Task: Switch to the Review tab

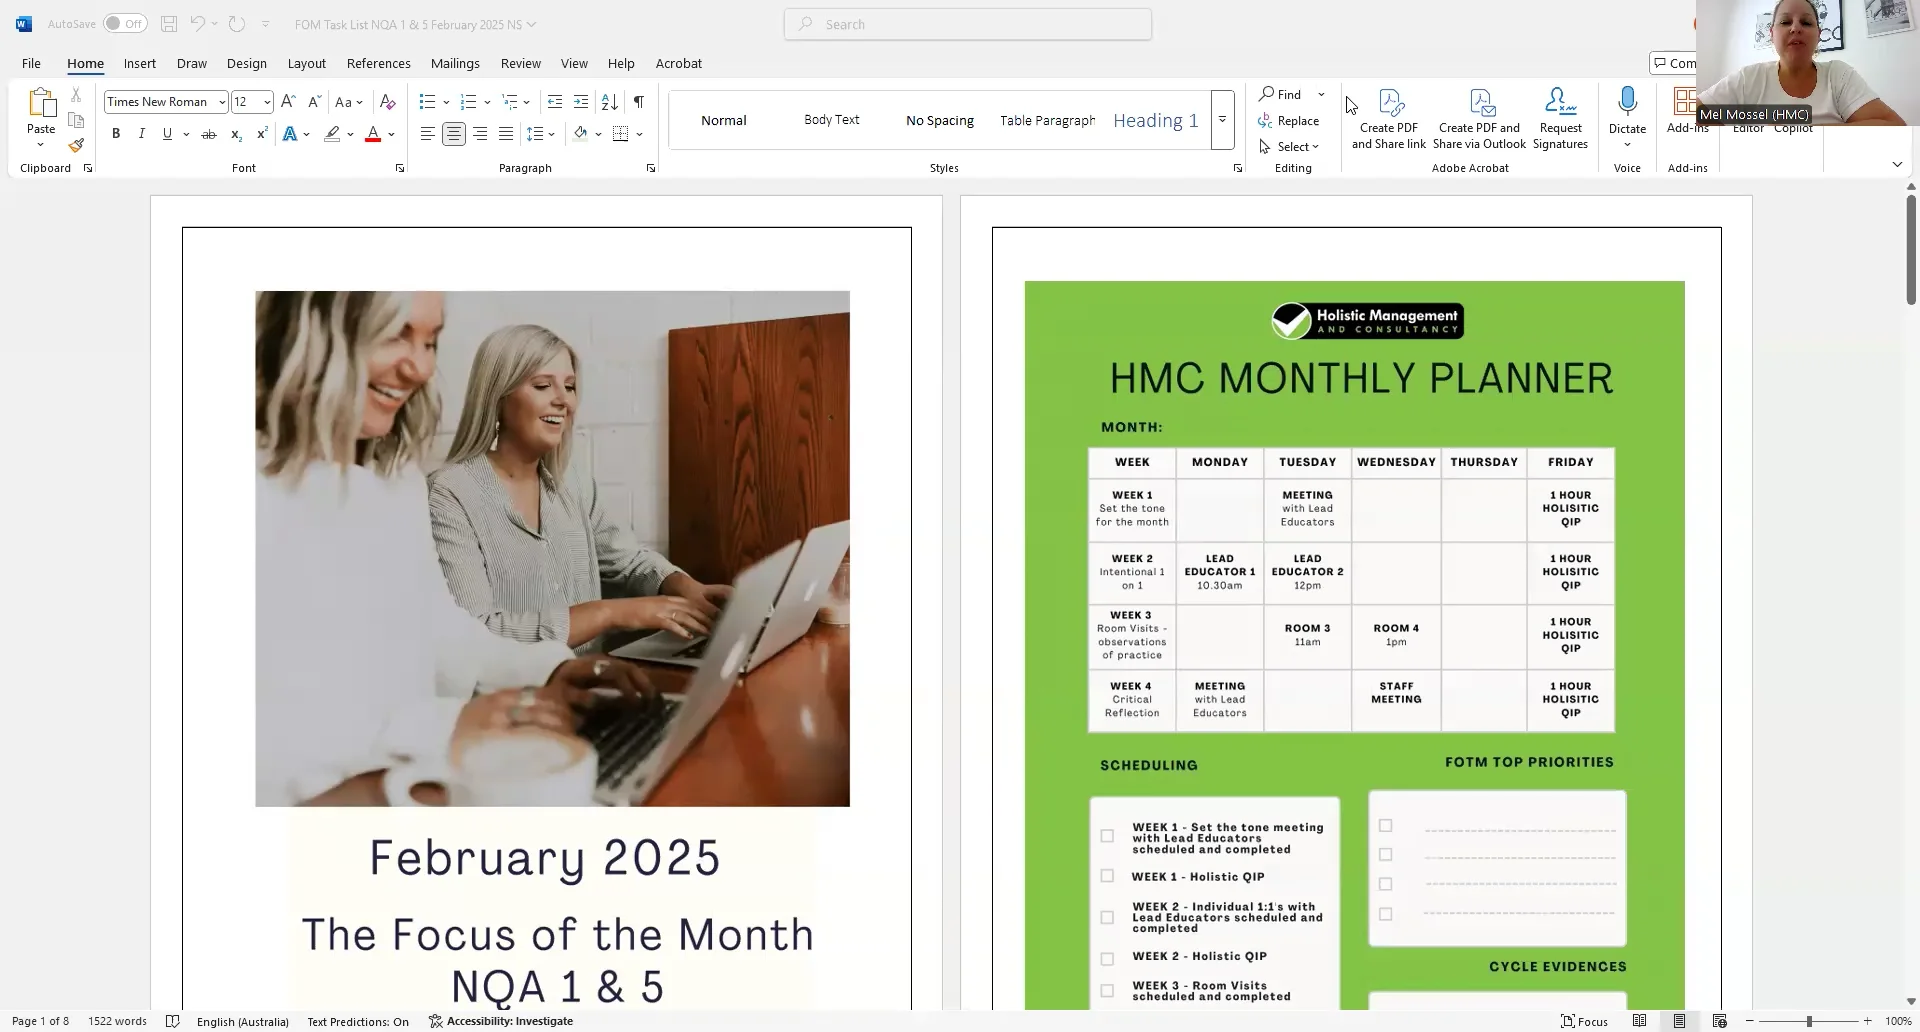Action: click(x=520, y=63)
